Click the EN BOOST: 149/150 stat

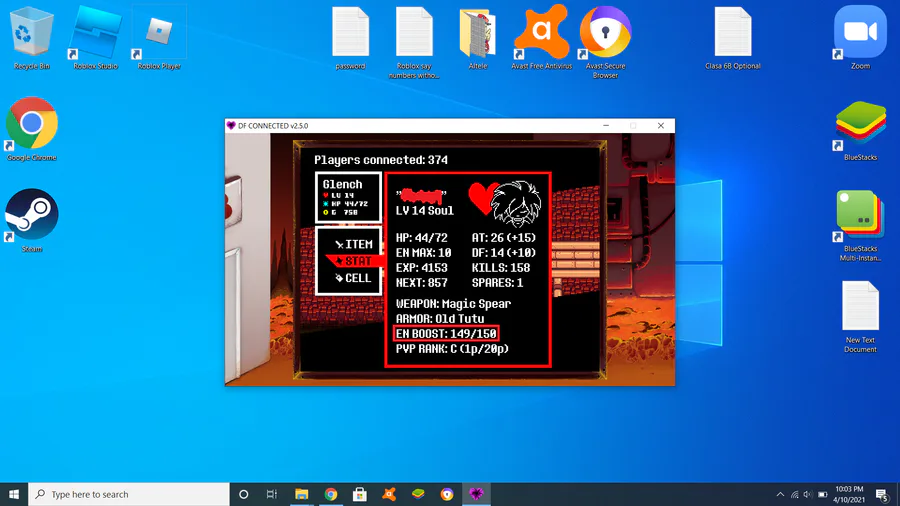446,333
